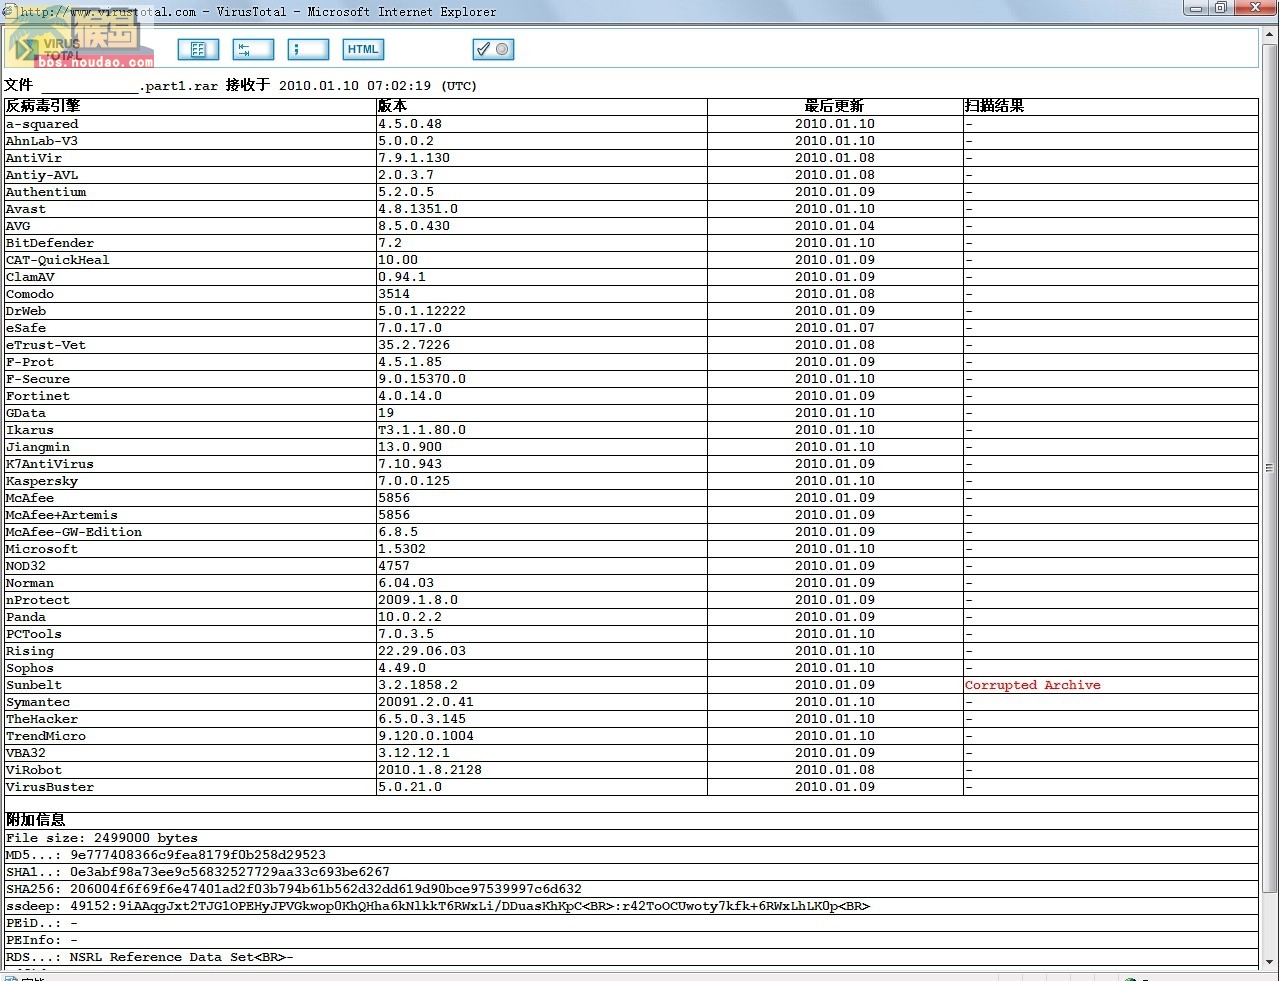Click AVG version 8.5.0.430

414,226
